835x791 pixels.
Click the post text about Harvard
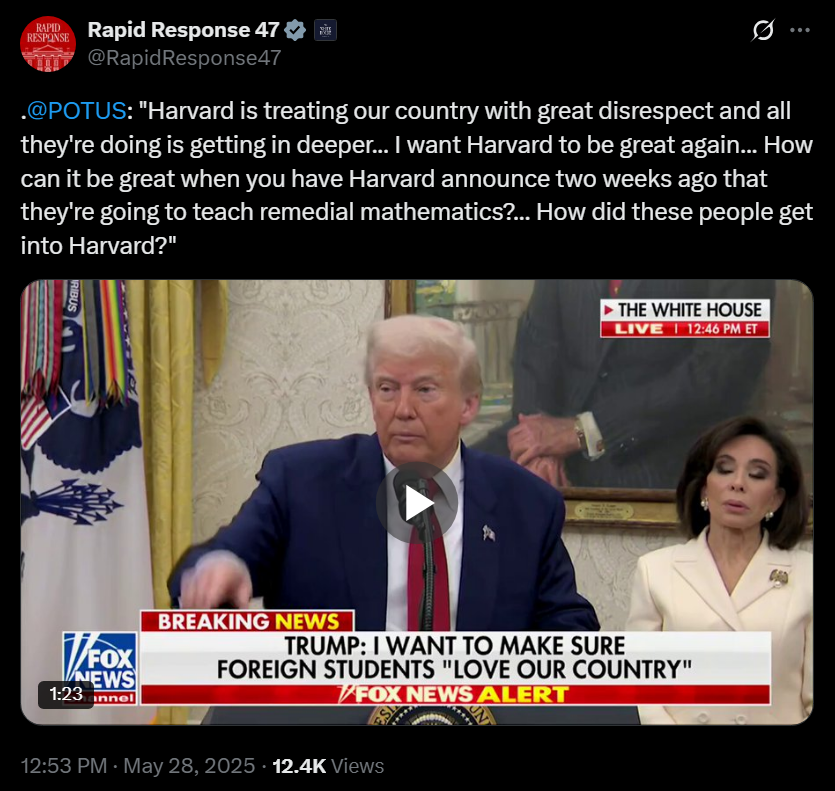417,178
